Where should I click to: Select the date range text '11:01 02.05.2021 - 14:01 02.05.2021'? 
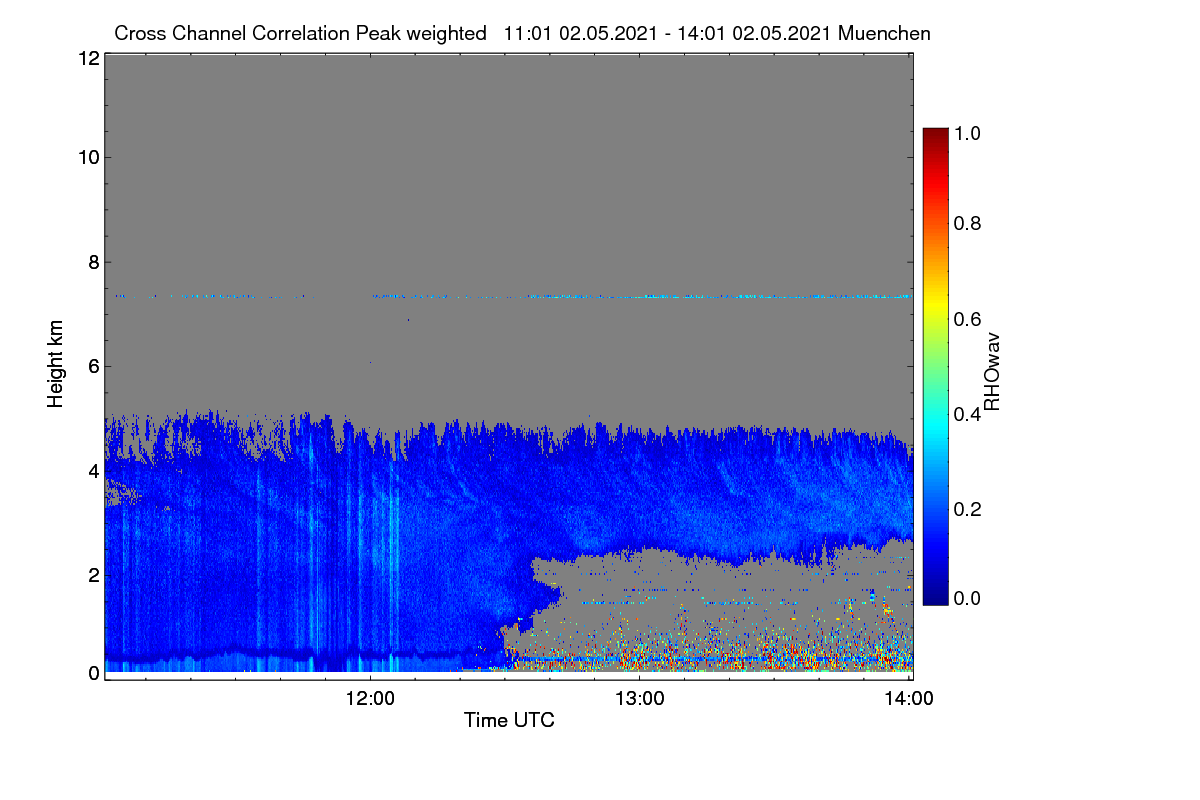click(x=669, y=33)
